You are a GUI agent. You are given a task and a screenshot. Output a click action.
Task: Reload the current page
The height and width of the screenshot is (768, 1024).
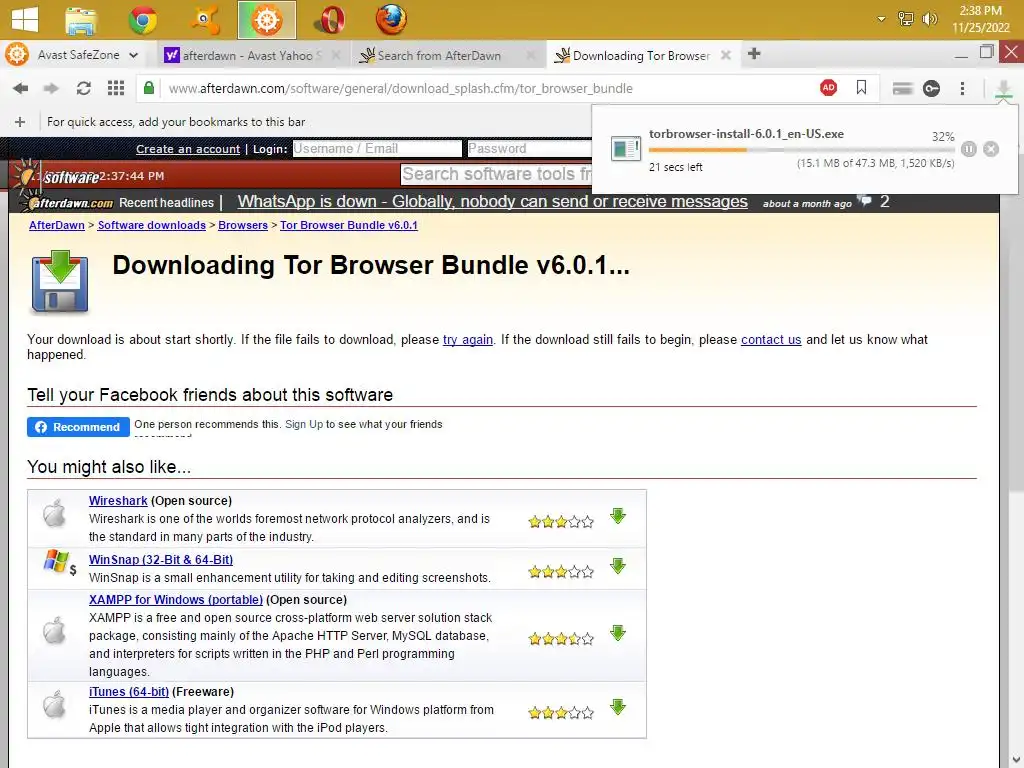[x=84, y=88]
